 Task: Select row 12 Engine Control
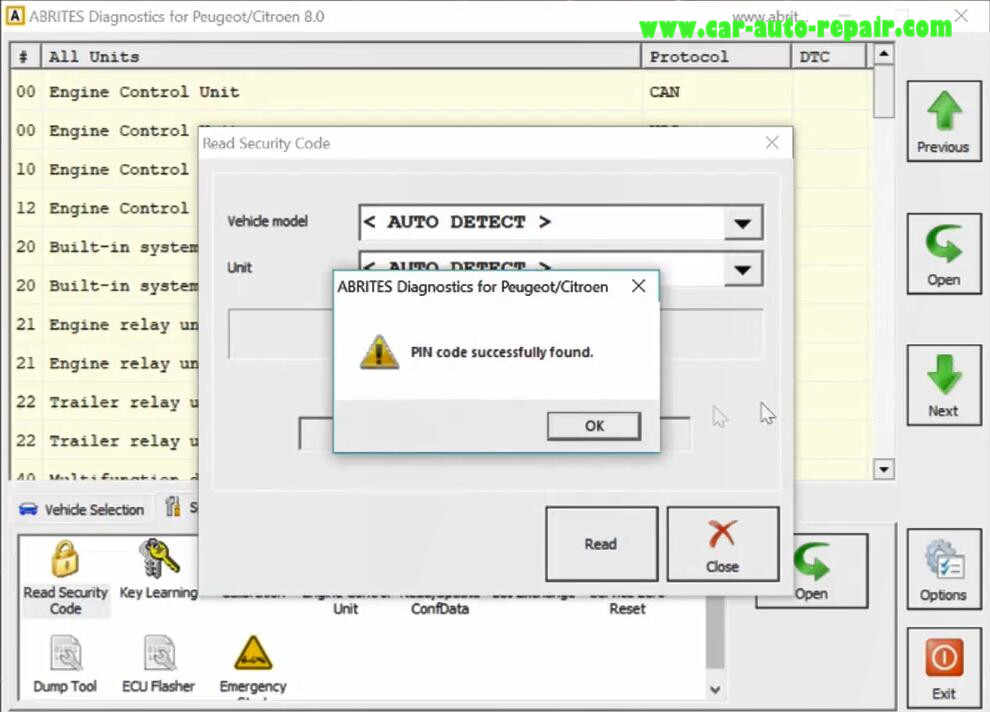click(x=105, y=208)
